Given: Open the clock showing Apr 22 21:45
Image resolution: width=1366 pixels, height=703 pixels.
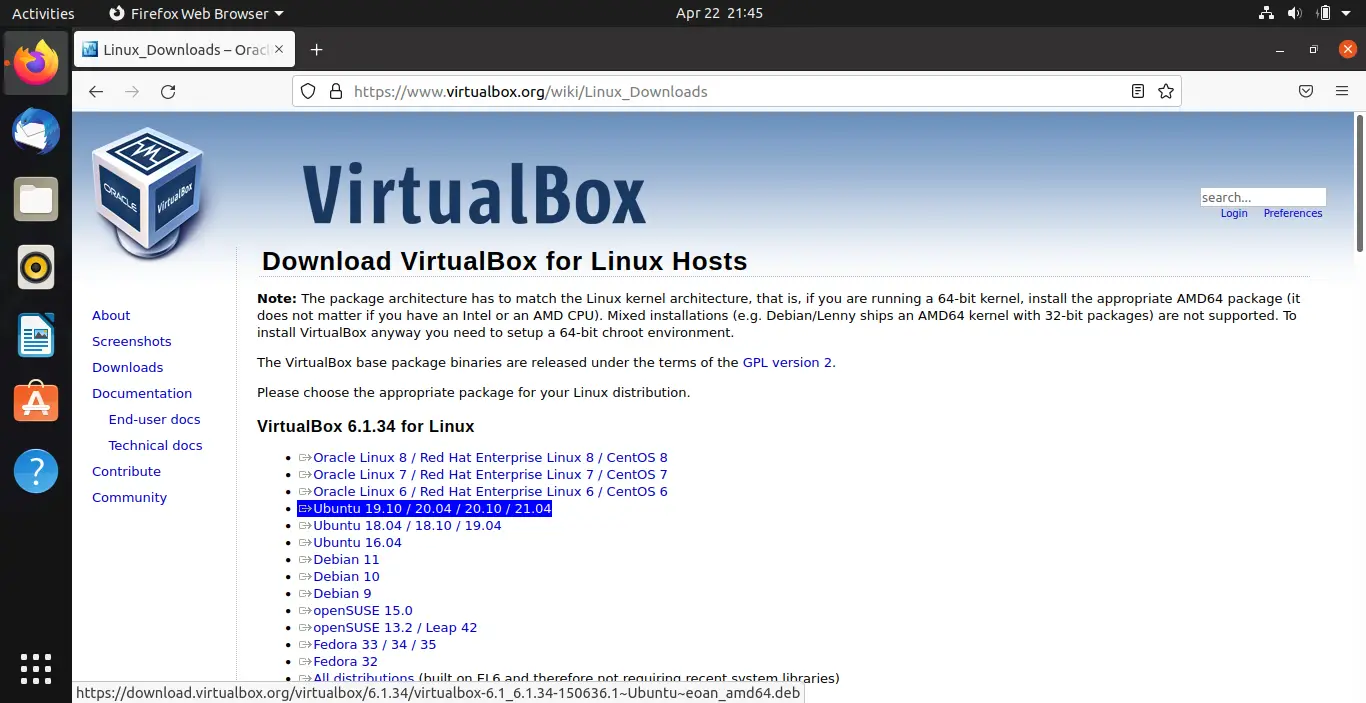Looking at the screenshot, I should click(719, 13).
